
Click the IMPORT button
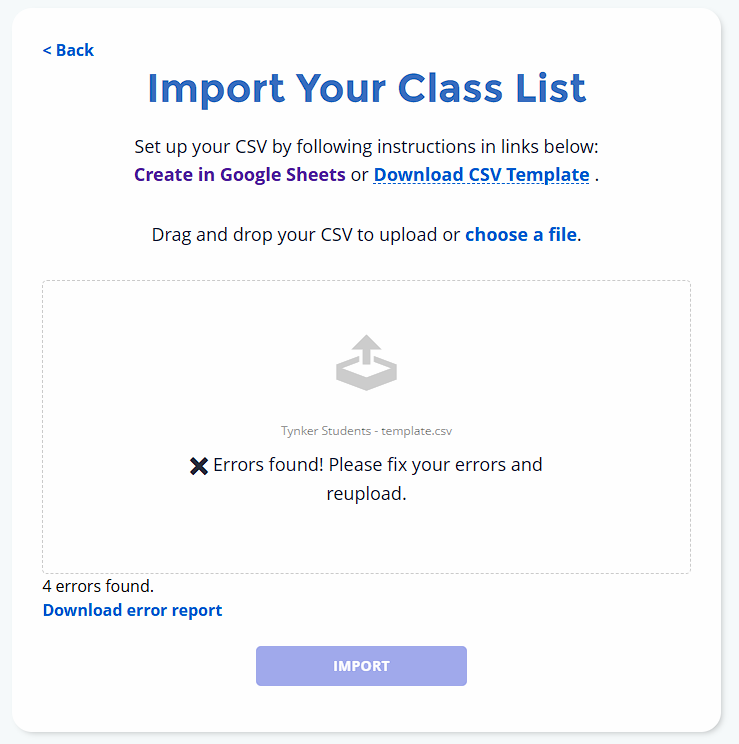coord(361,666)
